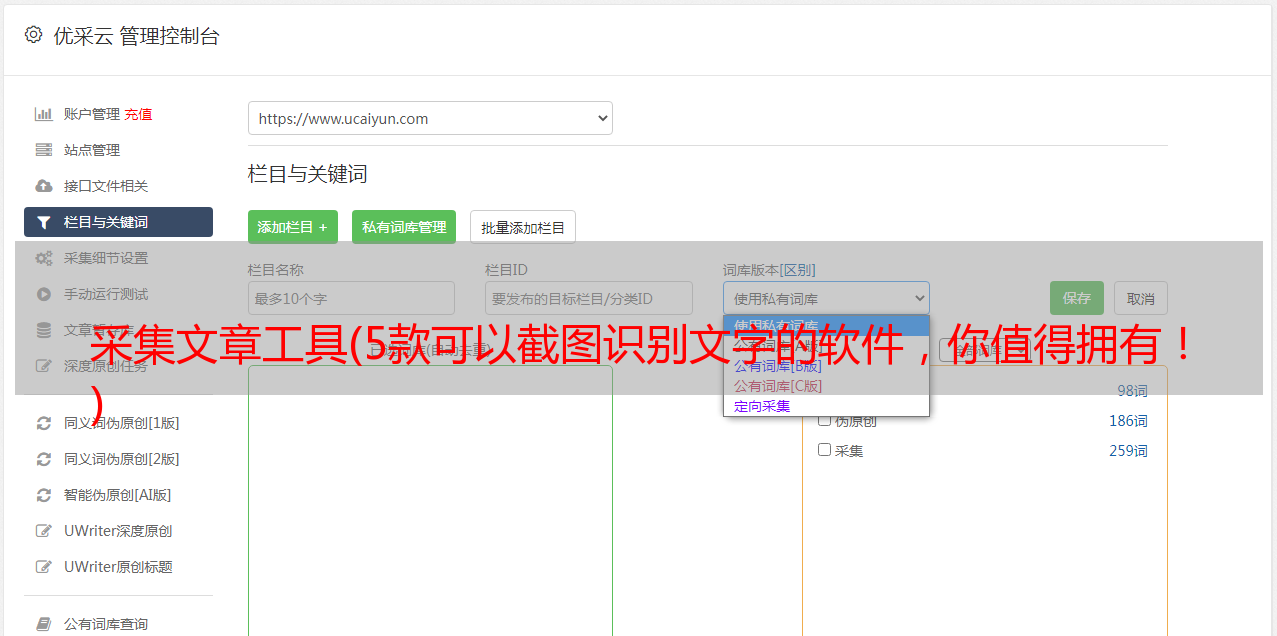Click the 栏目与关键词 page heading
Image resolution: width=1277 pixels, height=636 pixels.
[308, 174]
